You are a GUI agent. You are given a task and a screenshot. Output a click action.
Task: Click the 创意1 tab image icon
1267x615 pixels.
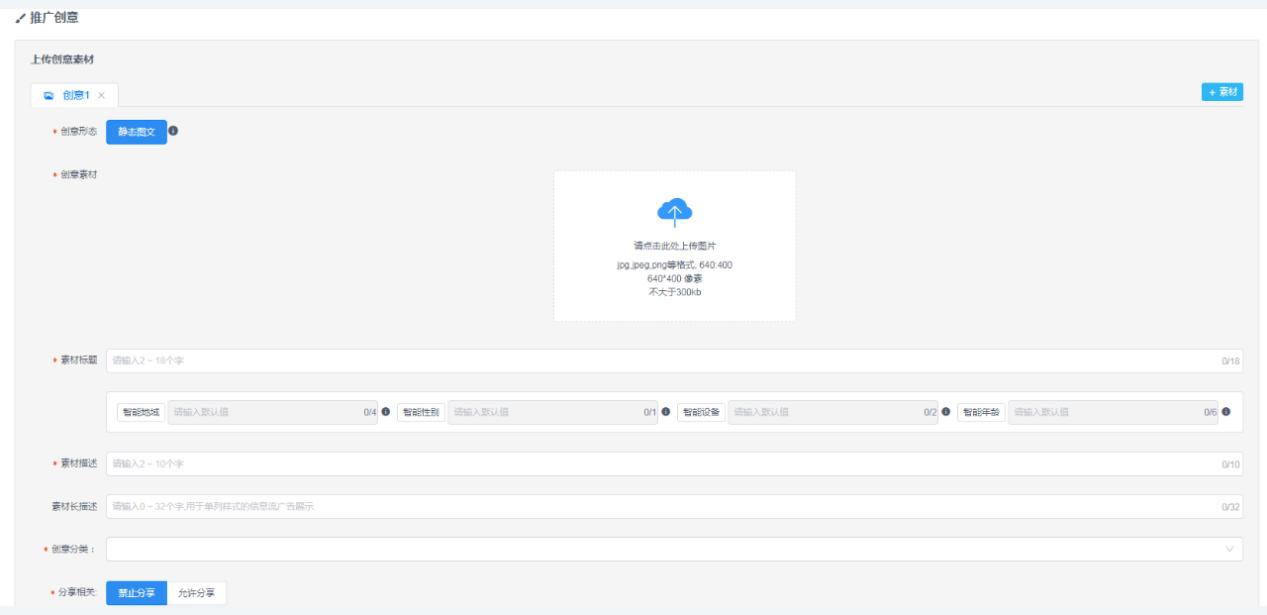click(x=48, y=95)
